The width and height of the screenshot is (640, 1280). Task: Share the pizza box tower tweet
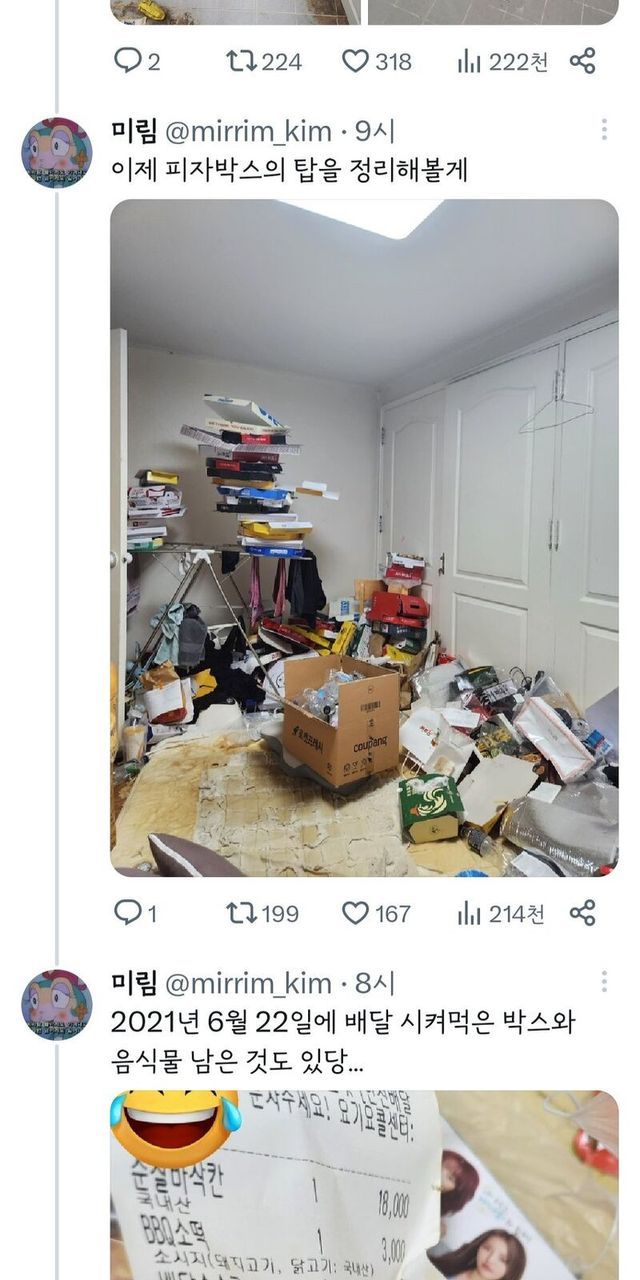(x=583, y=912)
